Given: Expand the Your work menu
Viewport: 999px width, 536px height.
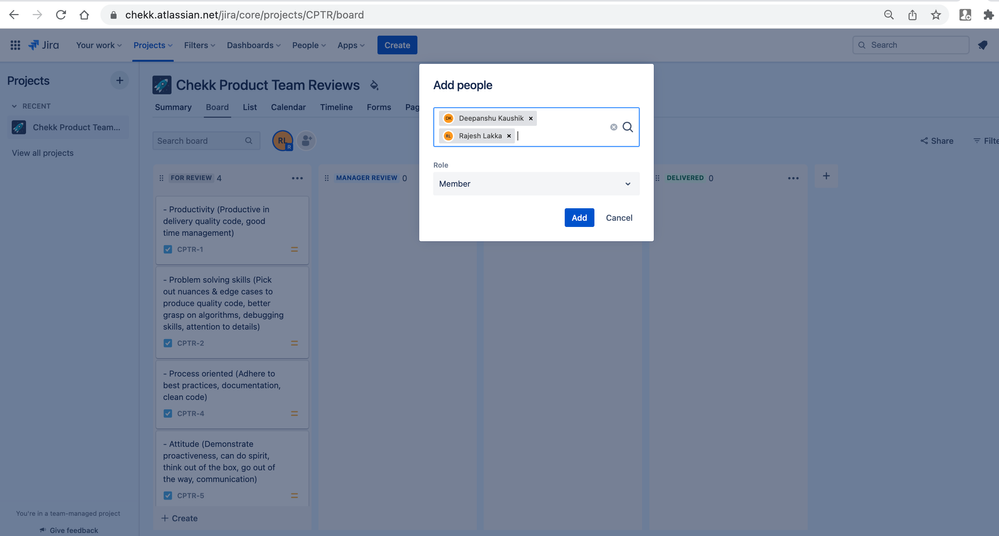Looking at the screenshot, I should pos(99,45).
